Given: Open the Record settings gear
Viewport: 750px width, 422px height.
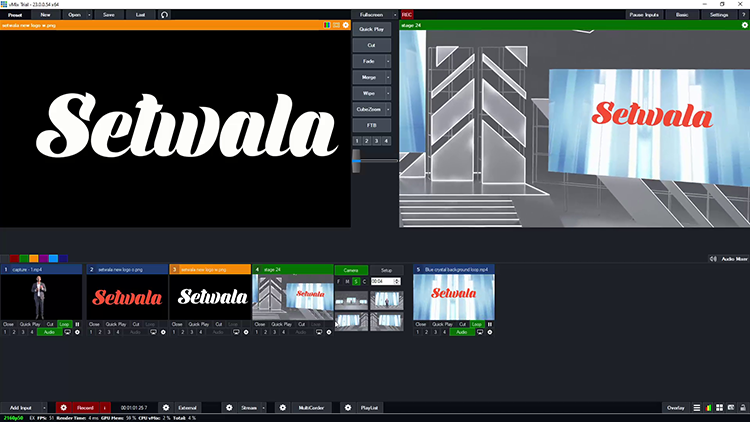Looking at the screenshot, I should (x=63, y=408).
